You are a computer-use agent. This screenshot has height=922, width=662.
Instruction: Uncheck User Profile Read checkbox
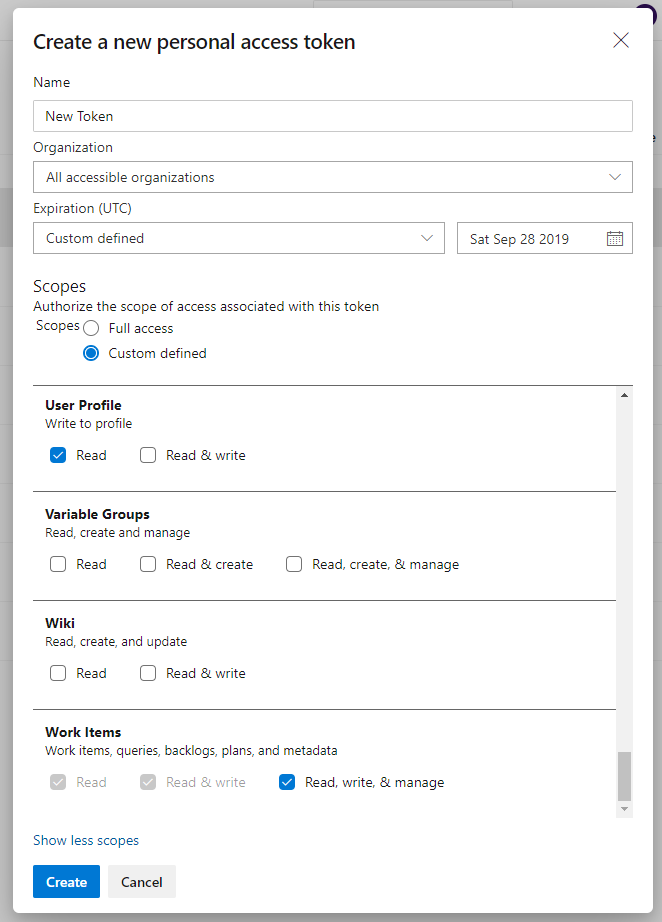coord(58,455)
